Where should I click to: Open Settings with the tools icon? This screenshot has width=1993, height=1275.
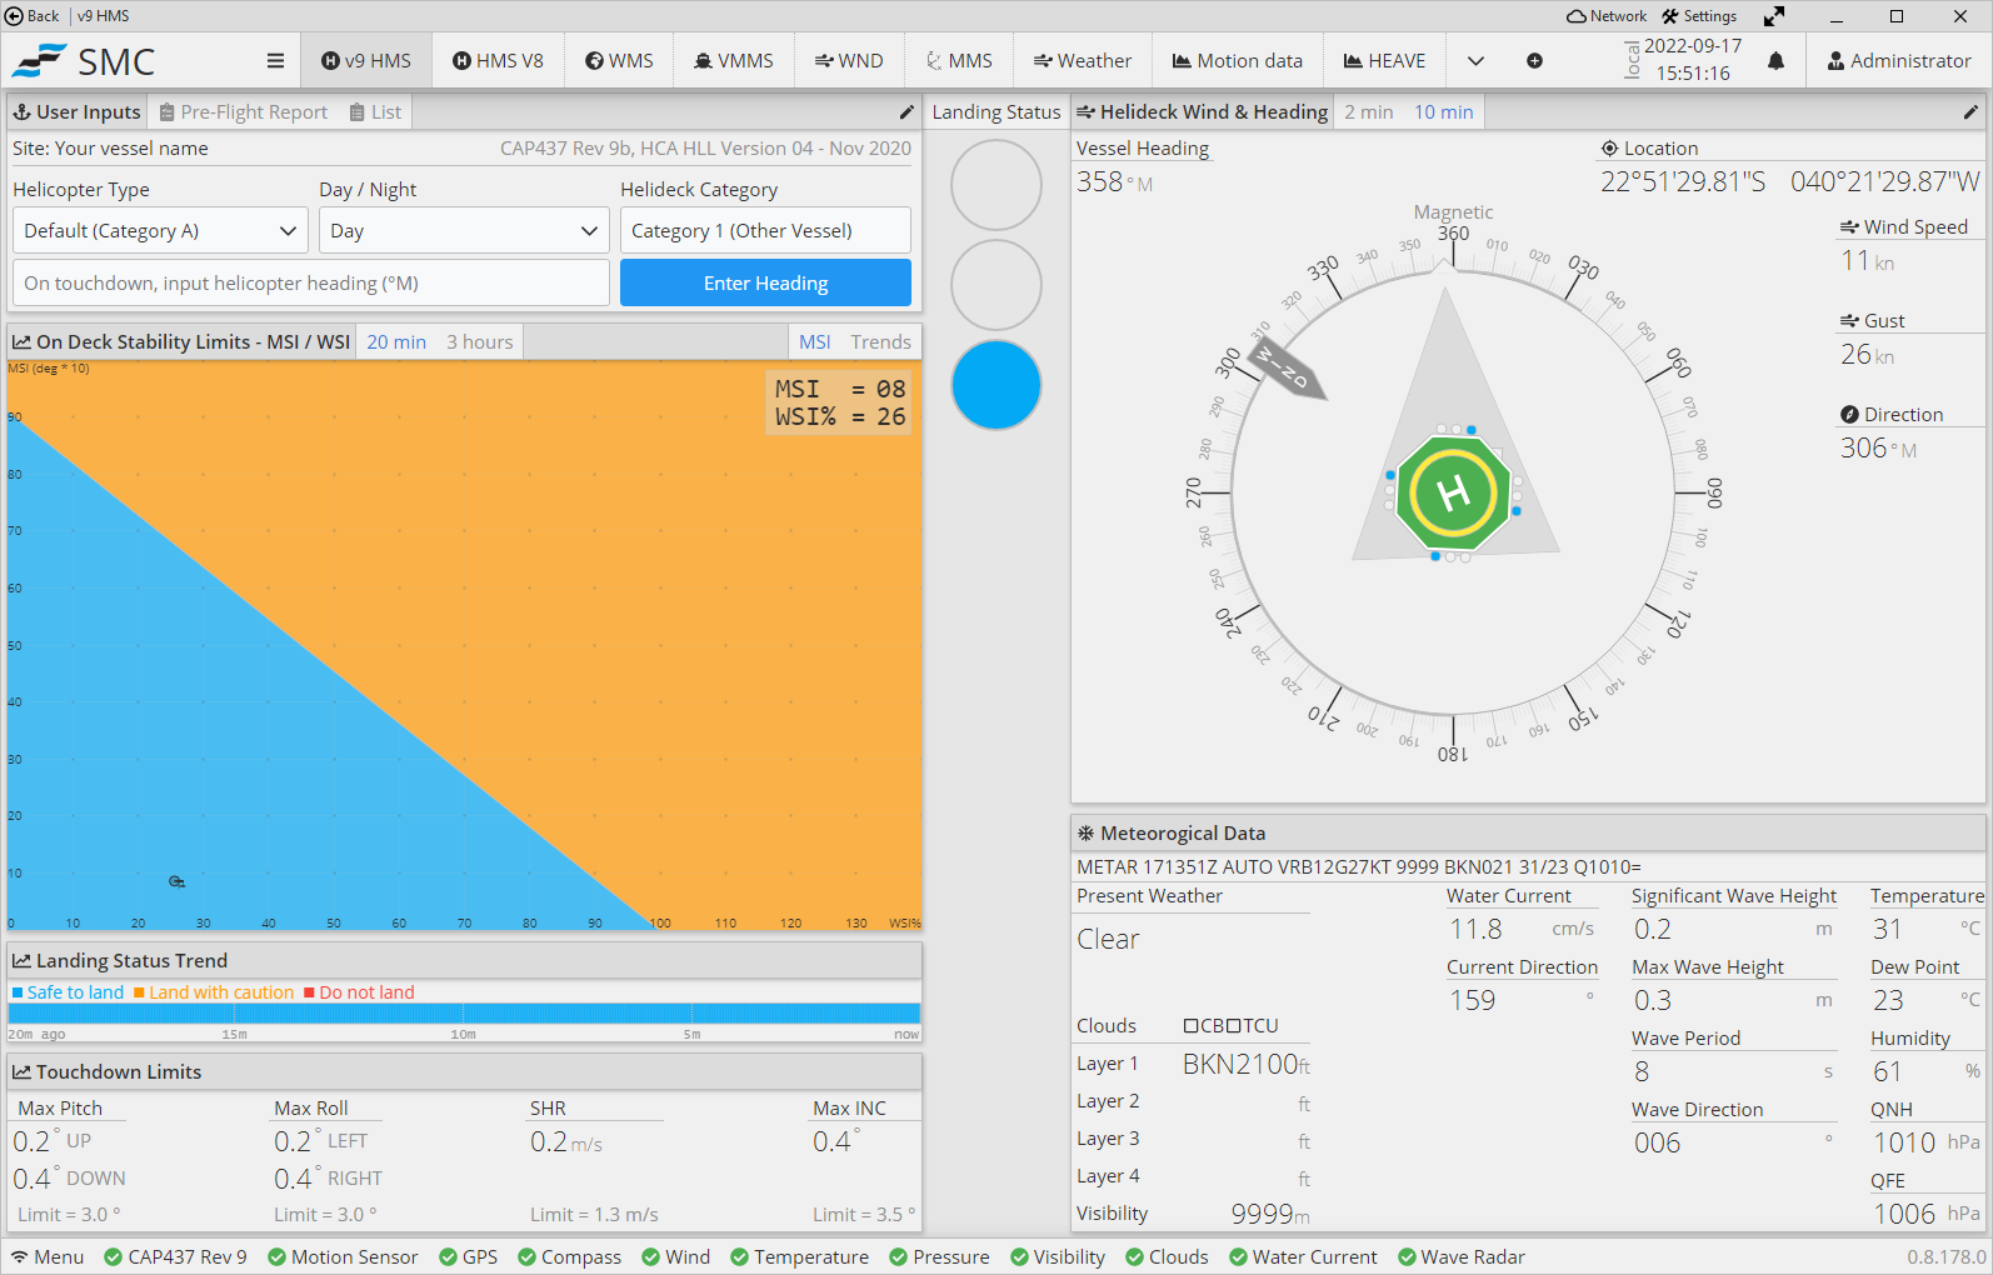pyautogui.click(x=1699, y=16)
